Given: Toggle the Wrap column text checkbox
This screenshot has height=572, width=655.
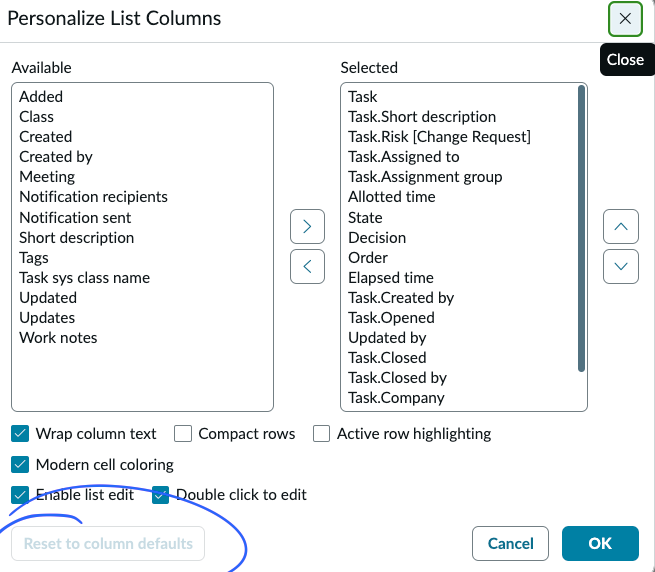Looking at the screenshot, I should (20, 434).
